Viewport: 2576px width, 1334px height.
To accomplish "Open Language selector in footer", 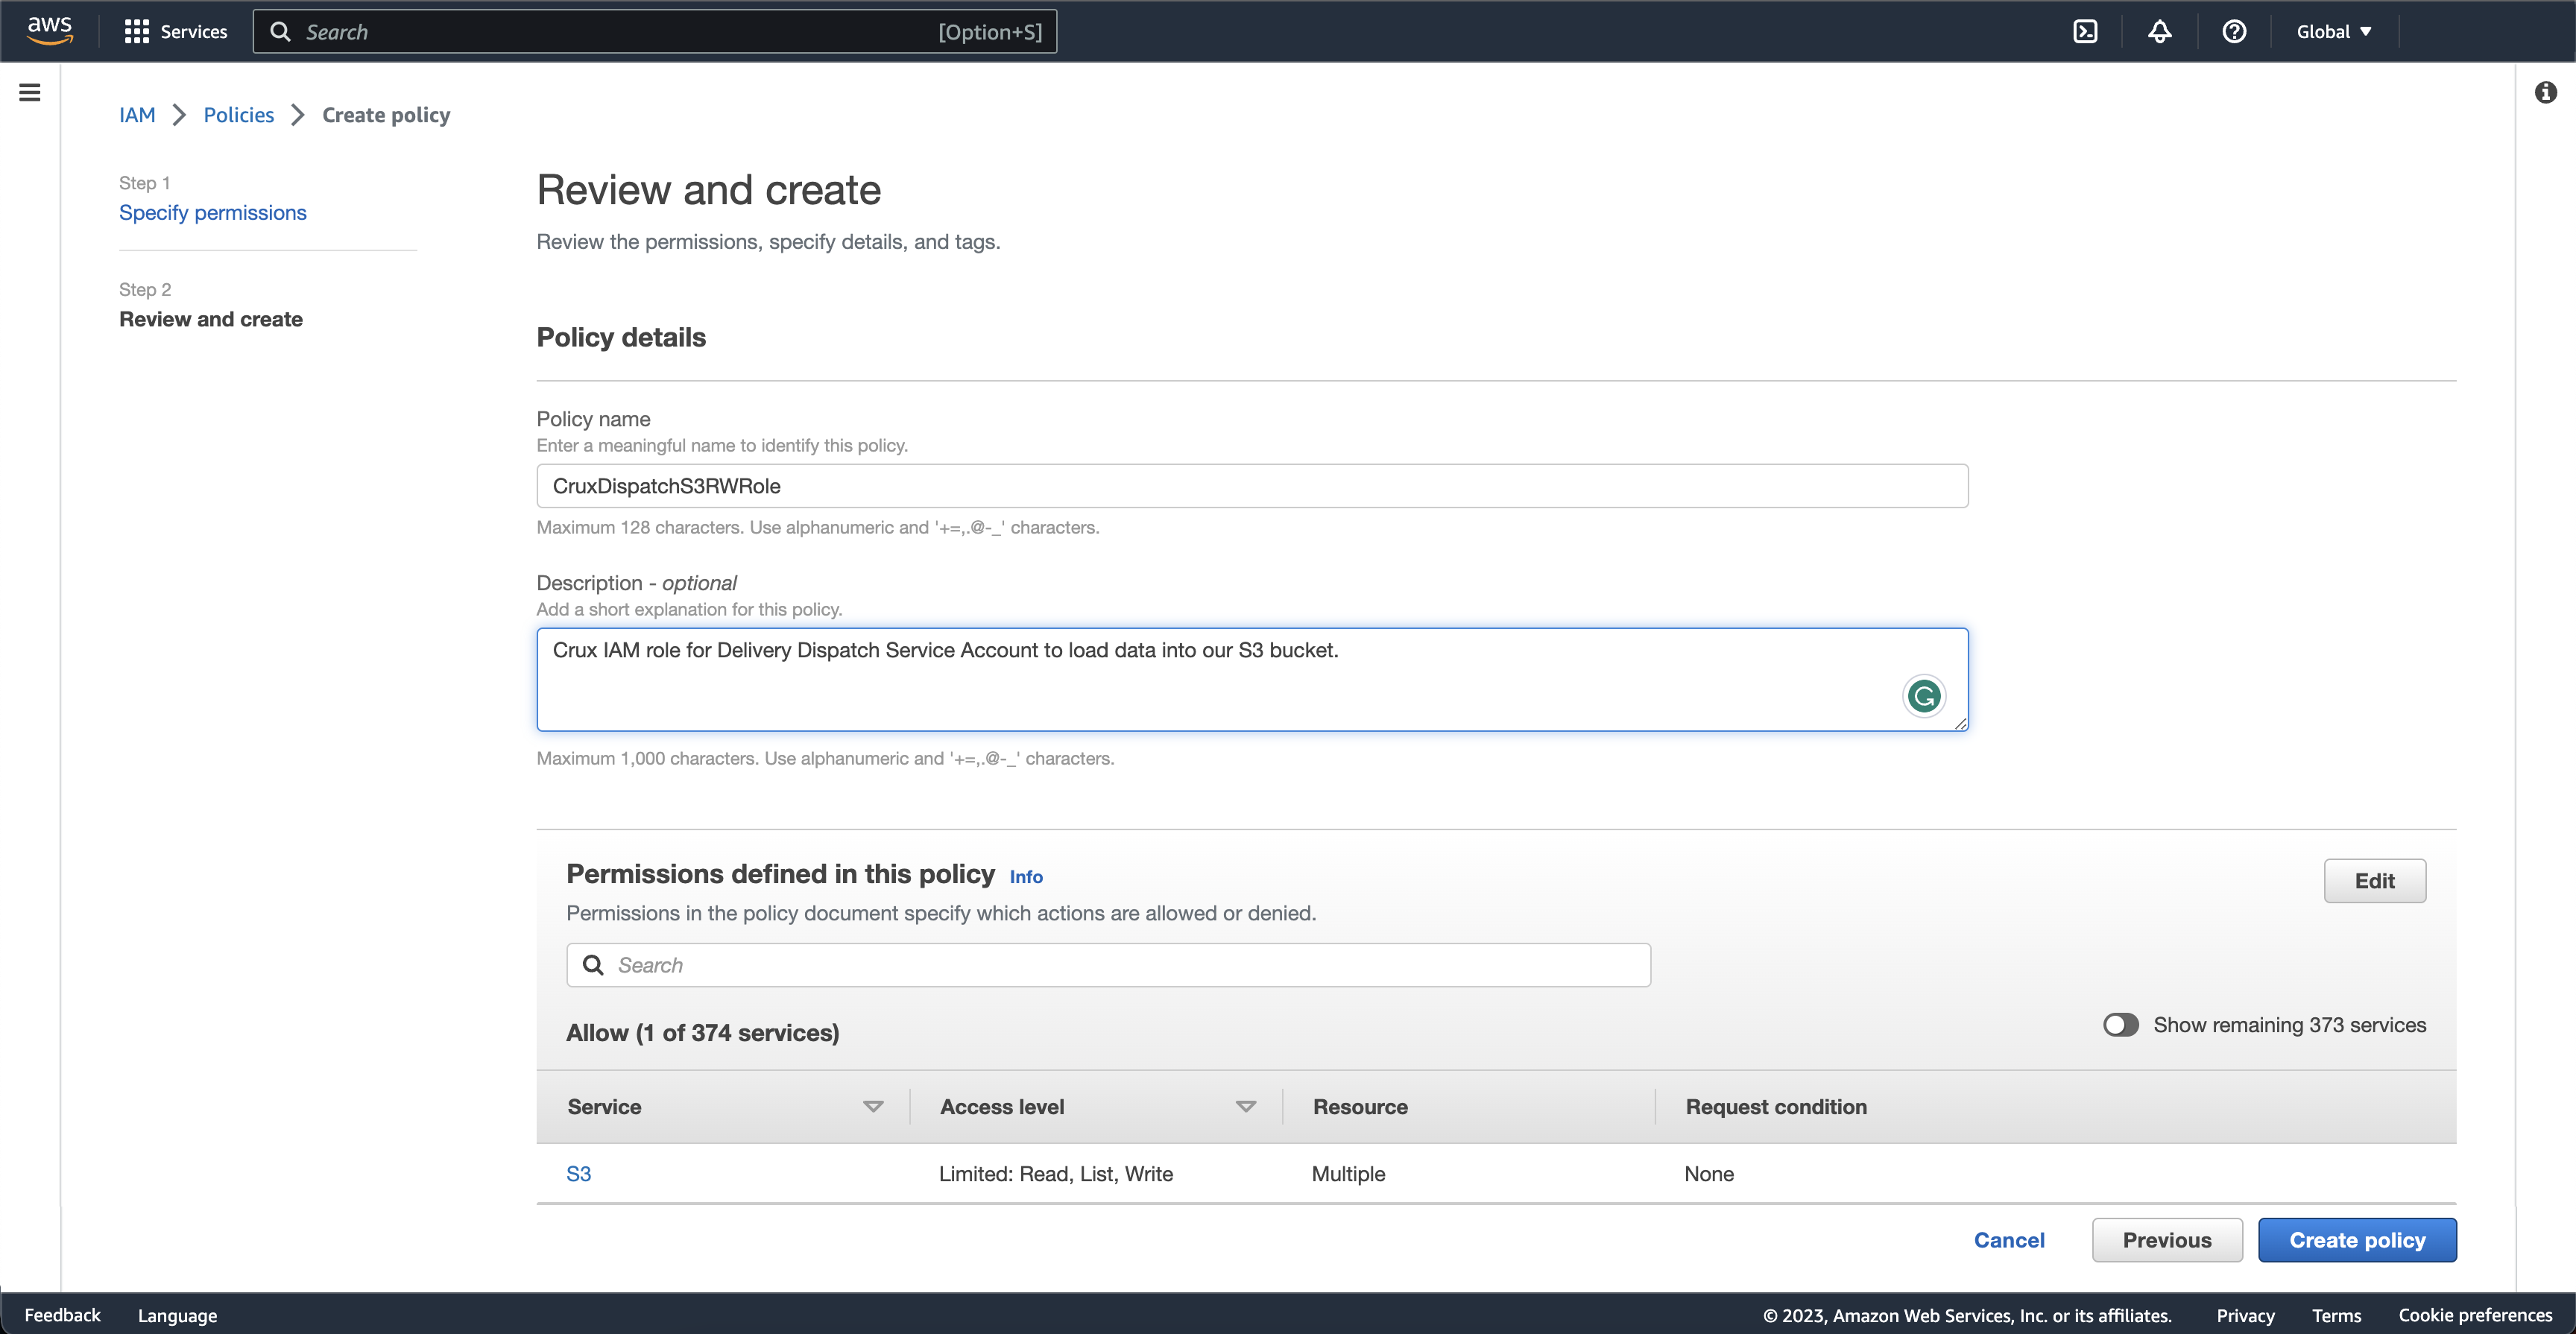I will pyautogui.click(x=177, y=1315).
